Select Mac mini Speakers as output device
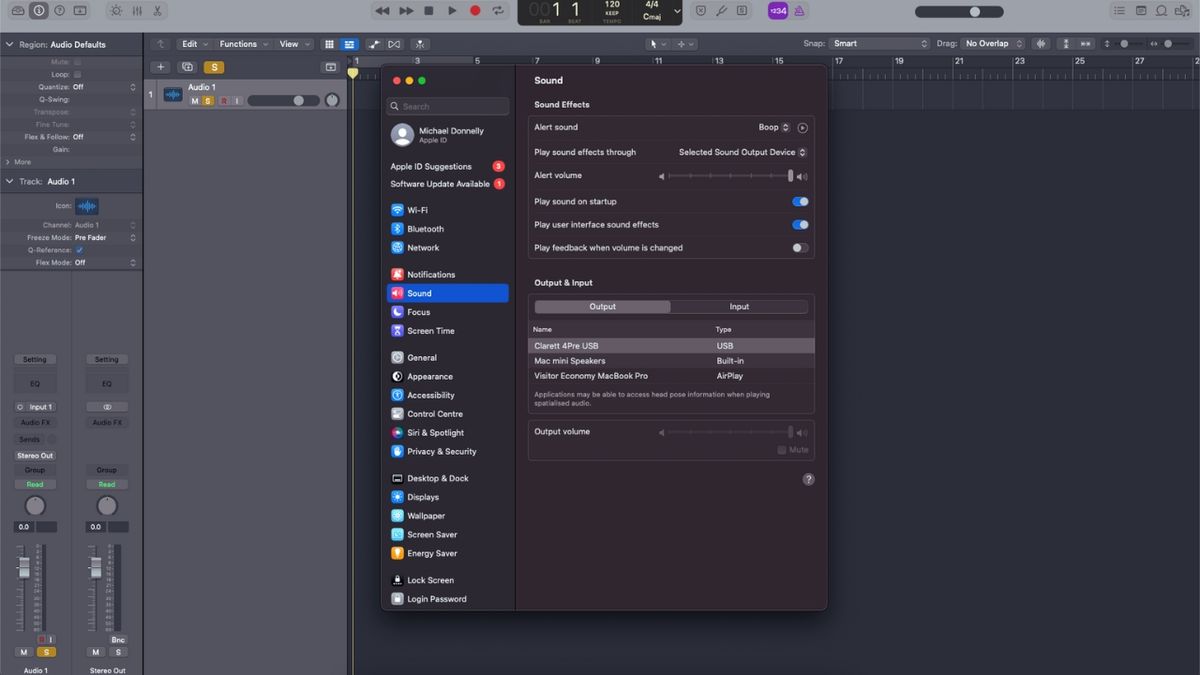This screenshot has height=675, width=1200. (600, 360)
